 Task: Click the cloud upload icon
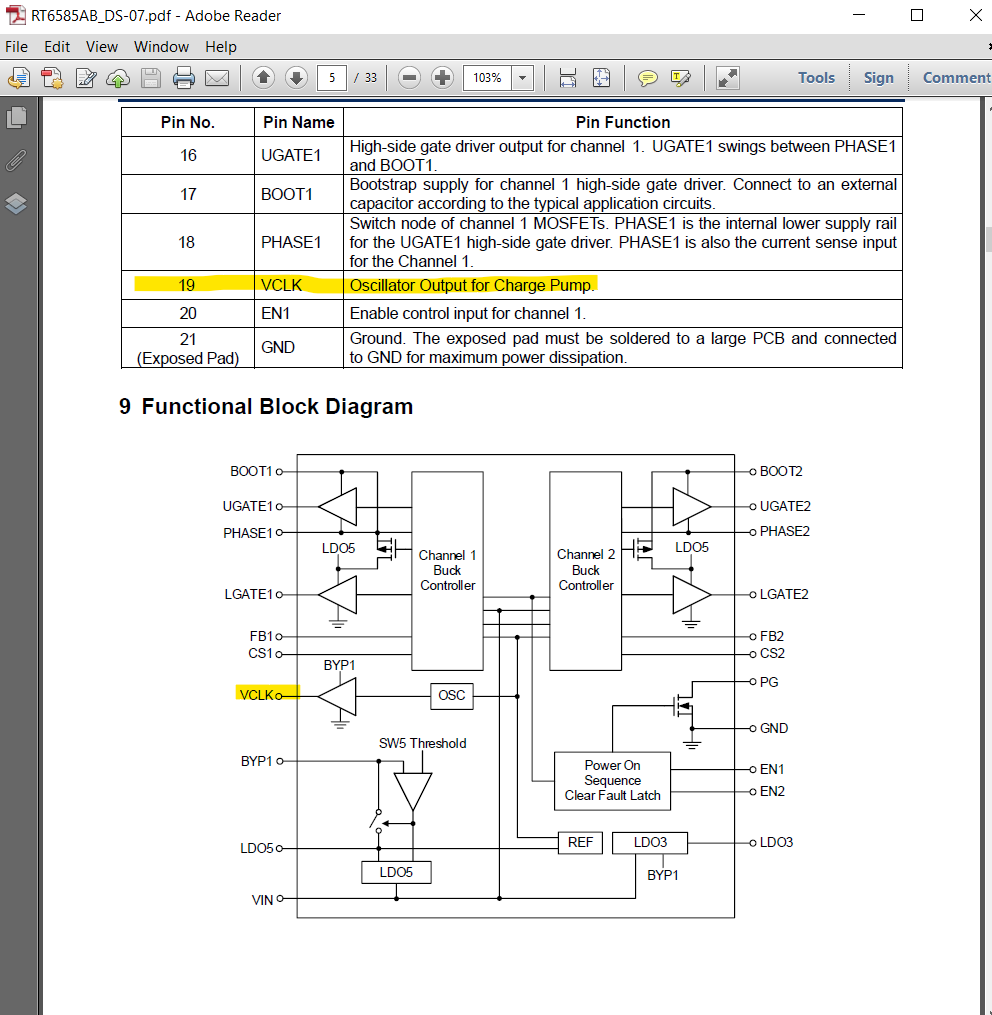pyautogui.click(x=118, y=78)
